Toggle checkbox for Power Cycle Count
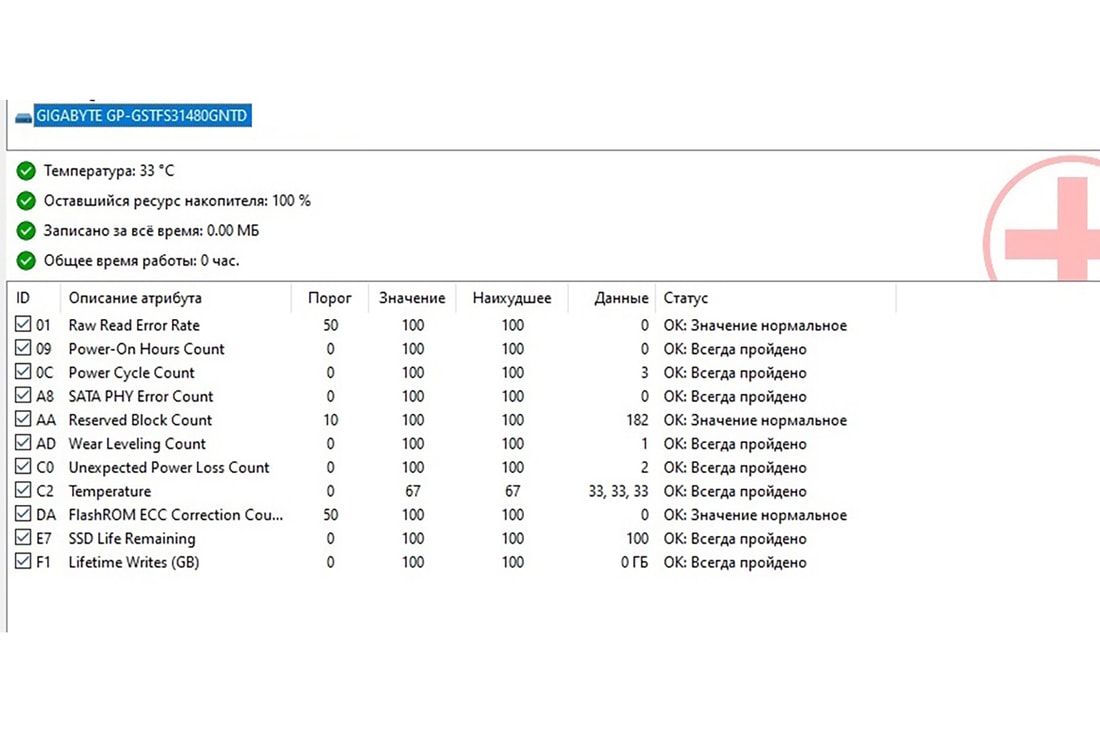The width and height of the screenshot is (1100, 733). click(x=24, y=373)
